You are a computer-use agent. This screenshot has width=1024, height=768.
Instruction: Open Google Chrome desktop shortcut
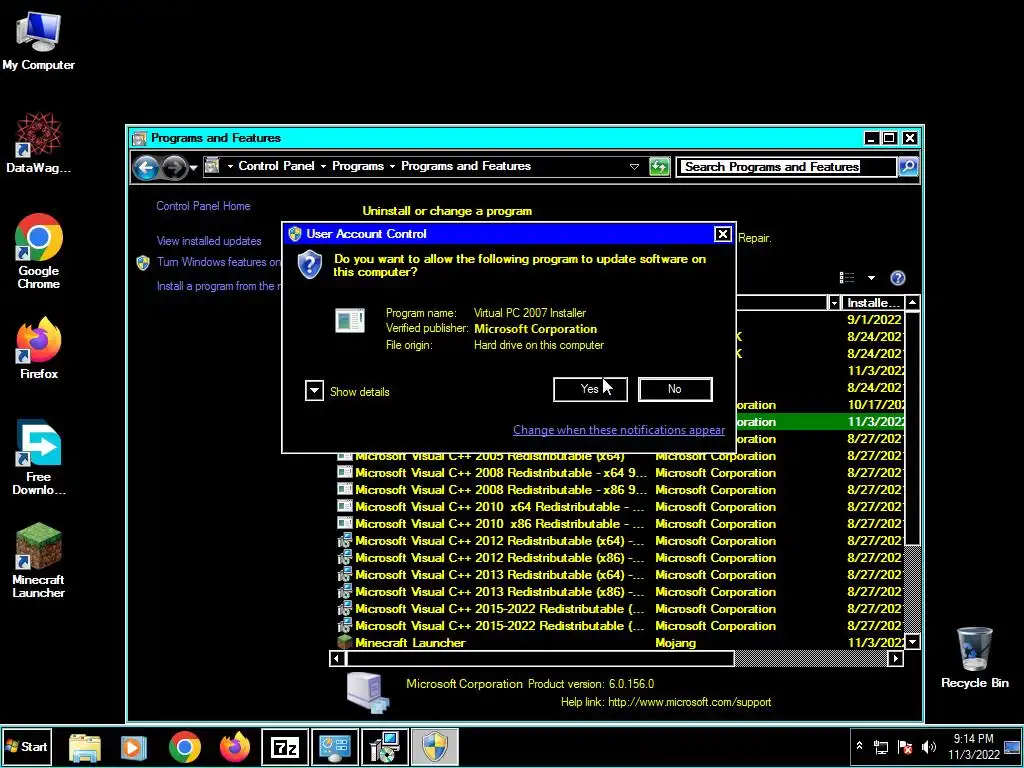(x=39, y=251)
